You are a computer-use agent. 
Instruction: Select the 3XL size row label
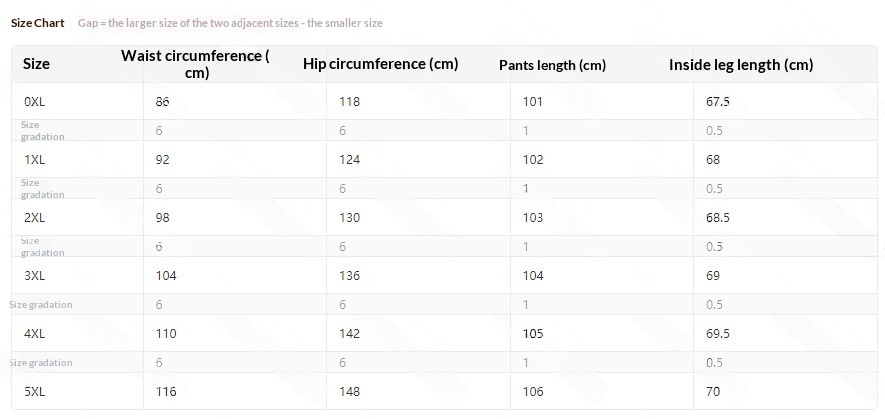click(34, 276)
